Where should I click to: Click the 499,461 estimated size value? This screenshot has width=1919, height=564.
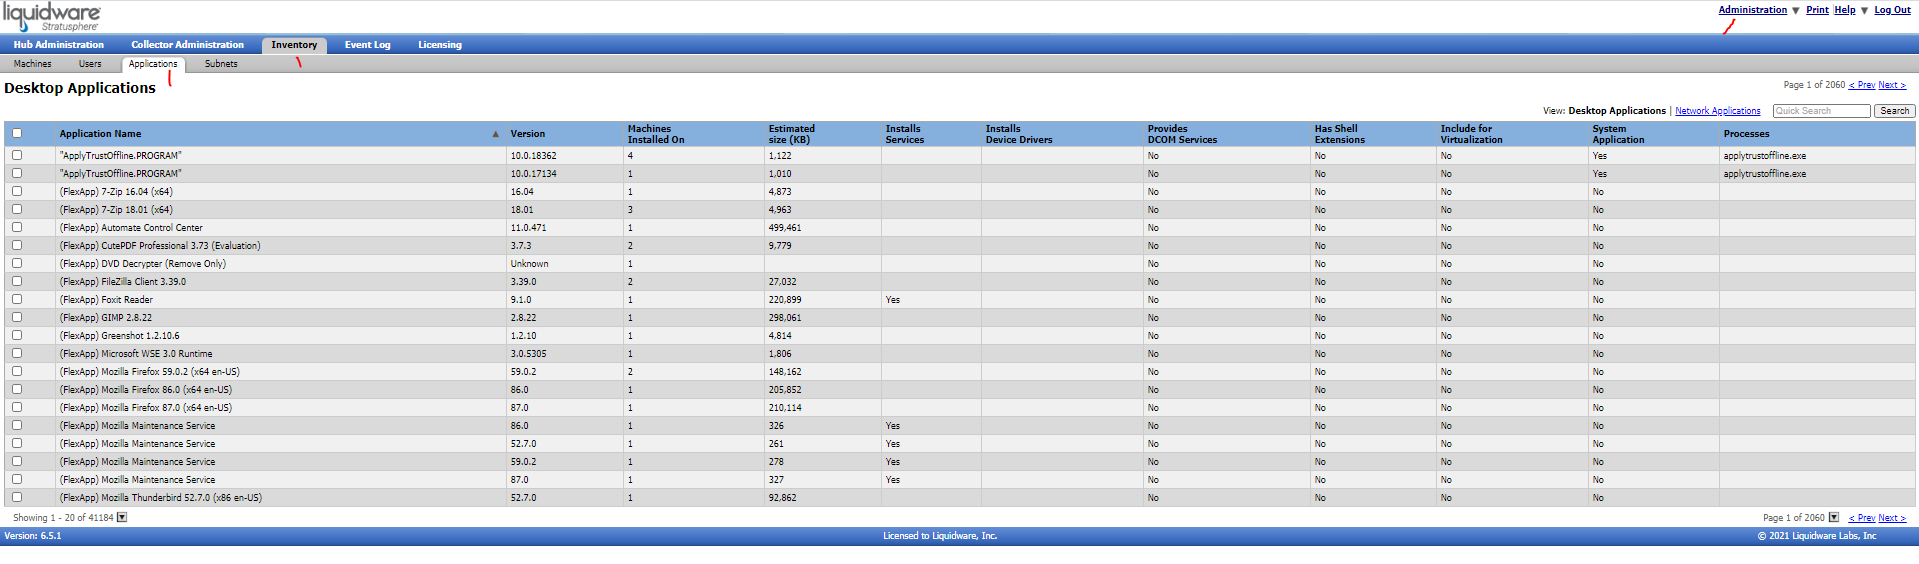785,228
